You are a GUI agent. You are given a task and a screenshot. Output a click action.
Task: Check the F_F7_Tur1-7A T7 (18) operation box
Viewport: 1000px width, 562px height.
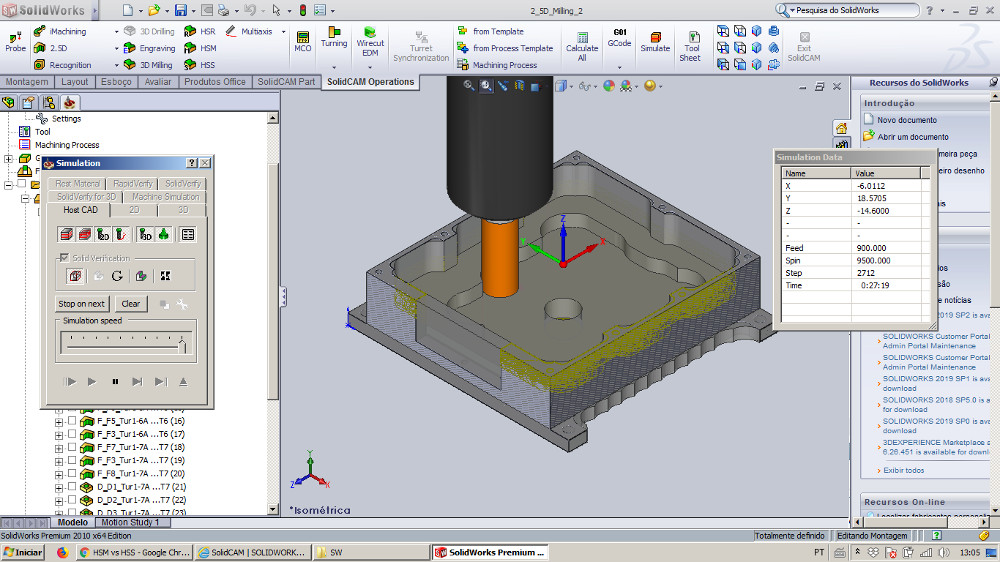72,447
